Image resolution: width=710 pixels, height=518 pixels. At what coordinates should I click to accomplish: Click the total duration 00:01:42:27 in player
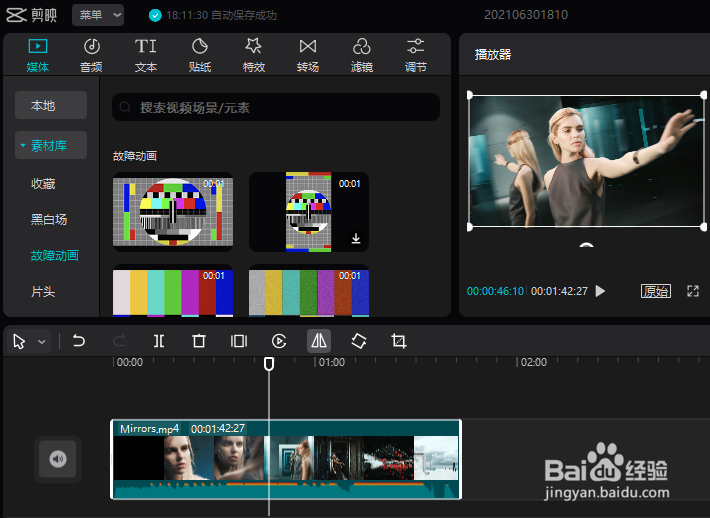point(559,291)
